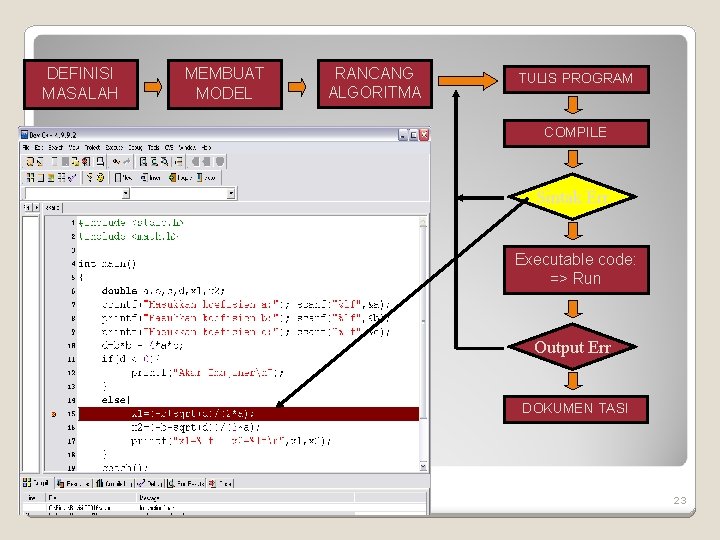Screen dimensions: 720x540
Task: Select the Resources tab in bottom panel
Action: (x=73, y=483)
